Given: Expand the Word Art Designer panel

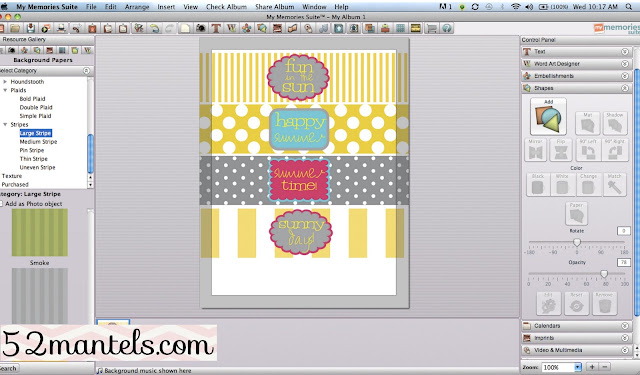Looking at the screenshot, I should (x=624, y=64).
